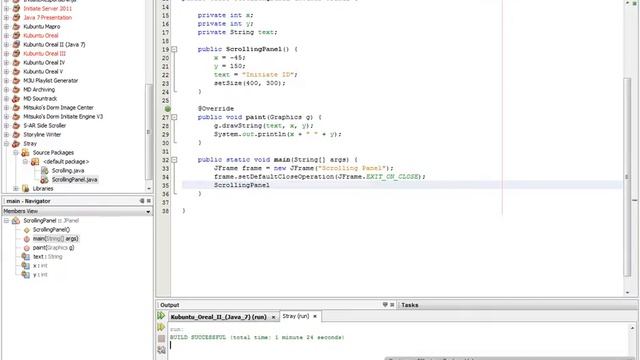Open the Tasks panel tab

(x=409, y=305)
